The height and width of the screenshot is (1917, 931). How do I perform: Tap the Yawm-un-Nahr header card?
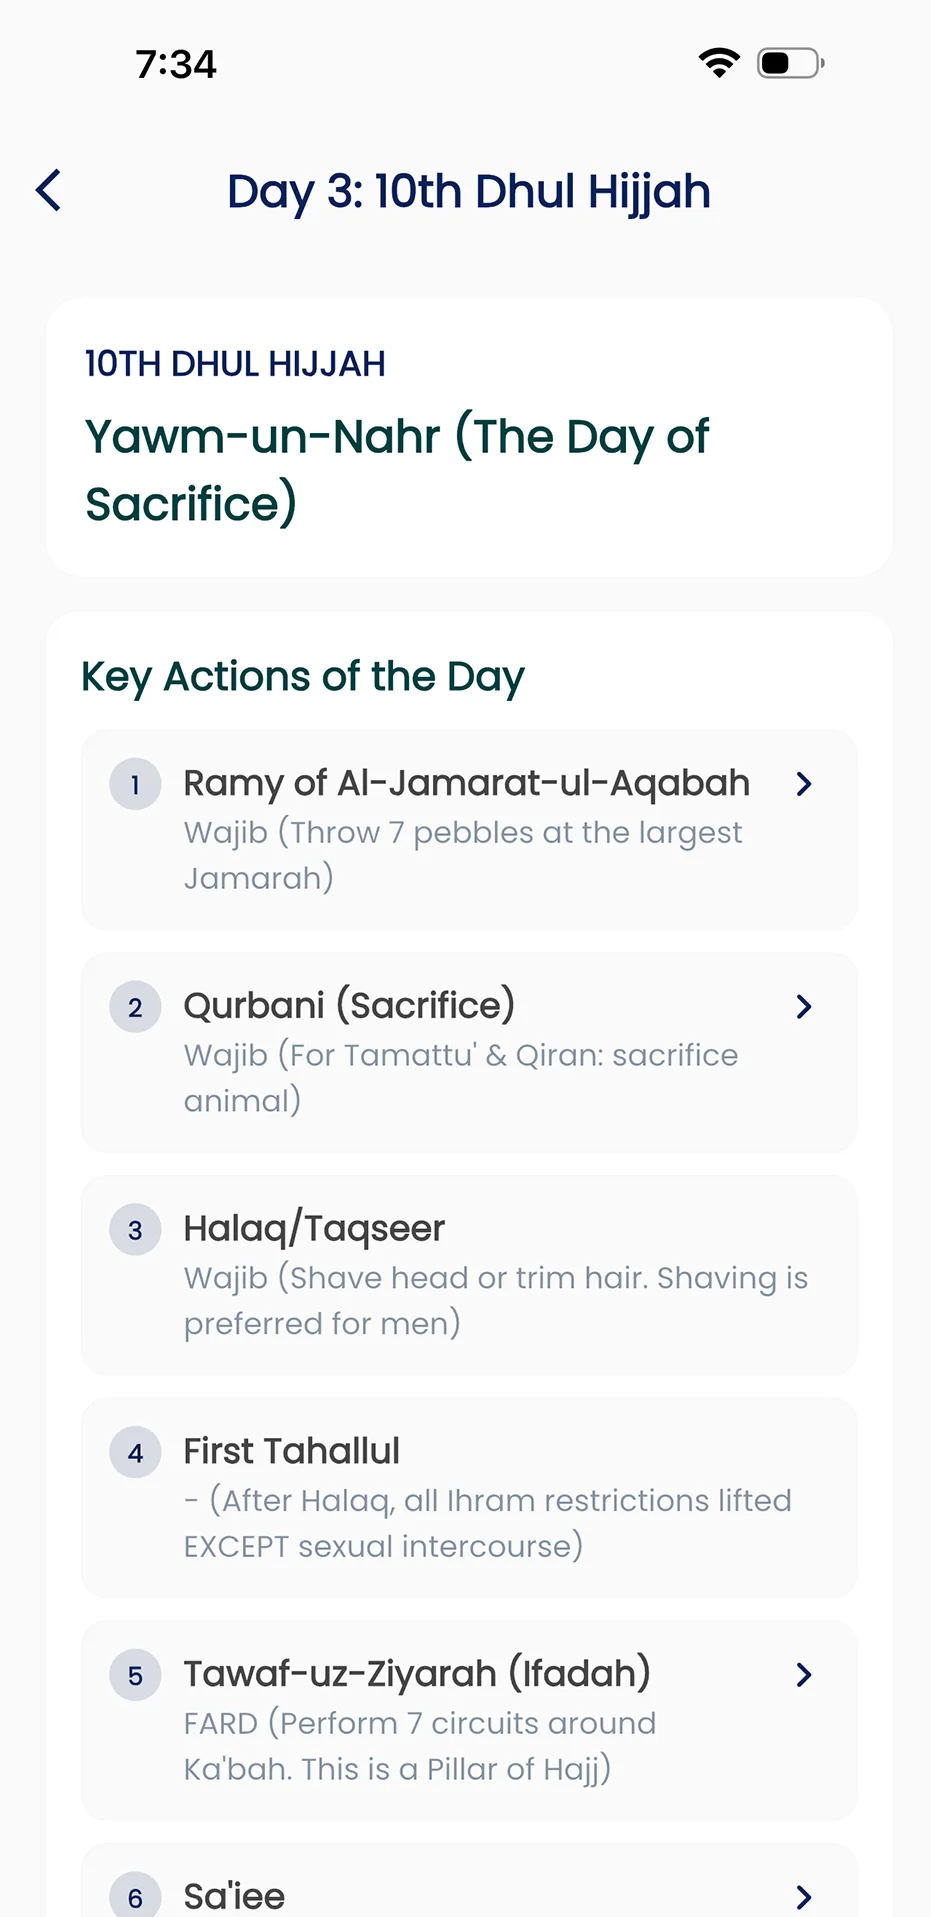pyautogui.click(x=469, y=437)
